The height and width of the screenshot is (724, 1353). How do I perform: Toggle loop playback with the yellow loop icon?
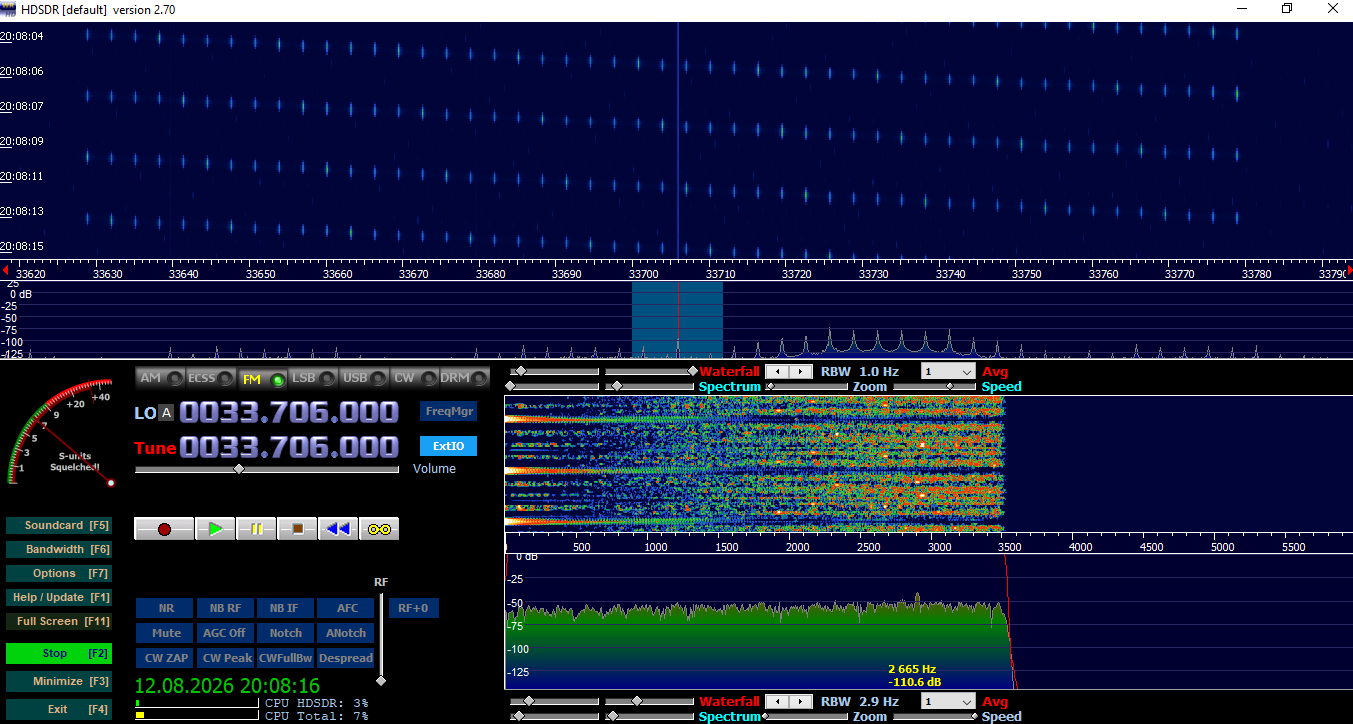[379, 529]
